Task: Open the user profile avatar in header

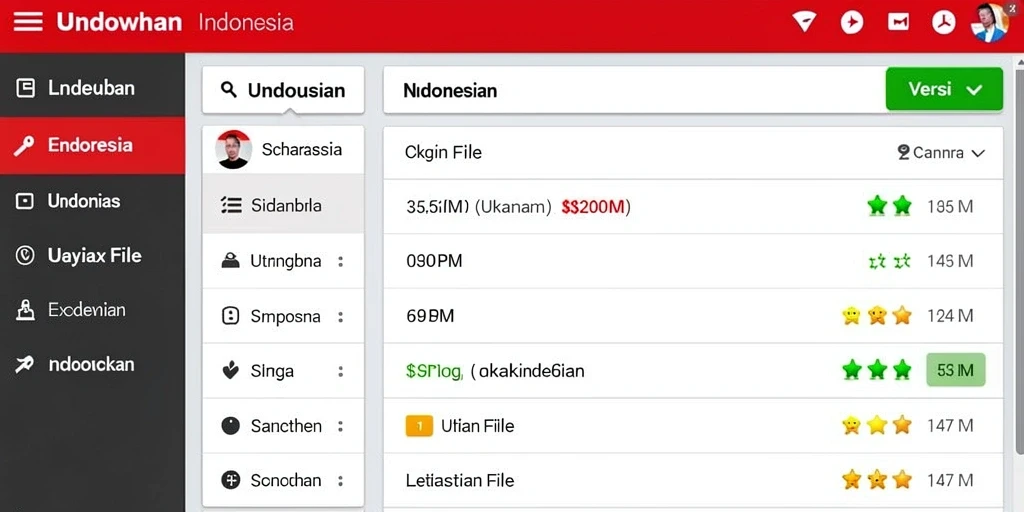Action: pyautogui.click(x=989, y=22)
